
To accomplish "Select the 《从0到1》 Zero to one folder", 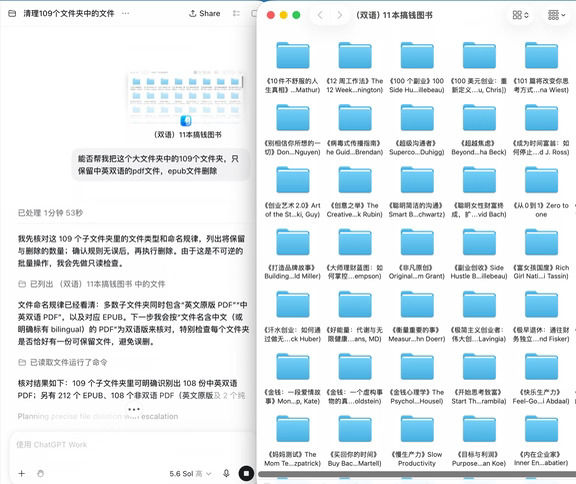I will (541, 180).
